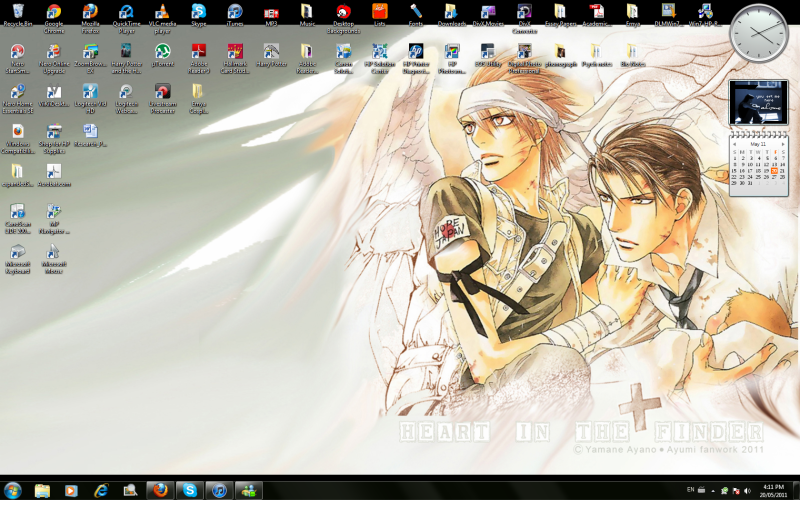Select the Essay Papers folder
Screen dimensions: 800x519
click(560, 15)
